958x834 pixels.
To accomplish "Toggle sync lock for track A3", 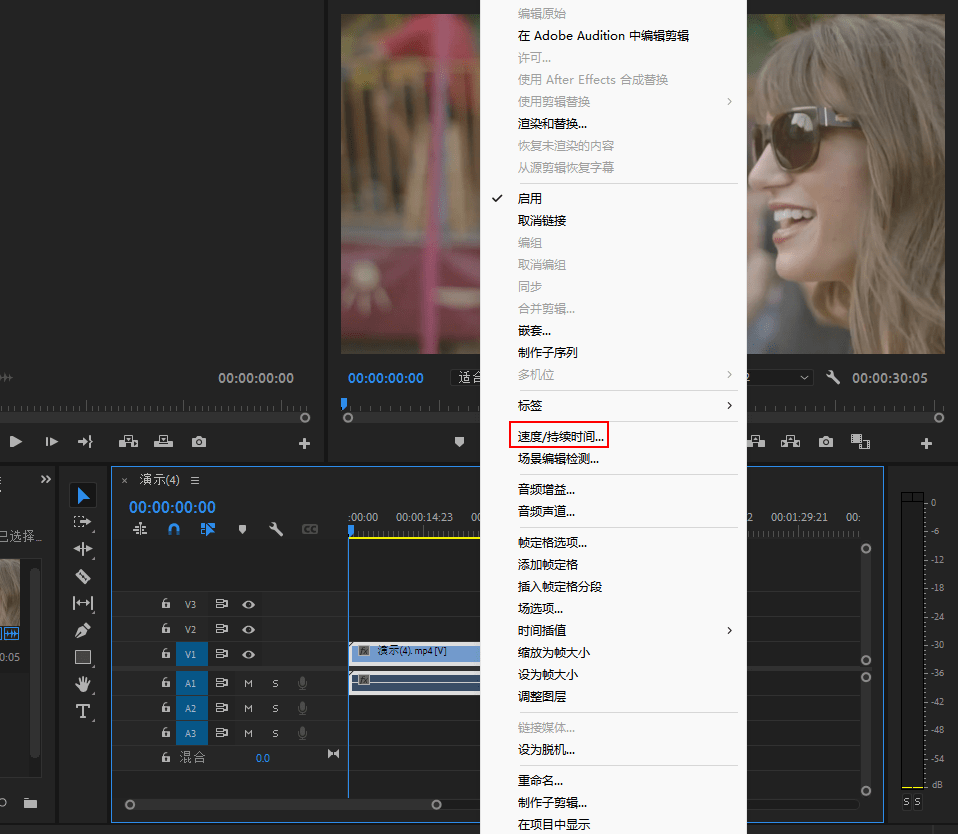I will tap(222, 733).
